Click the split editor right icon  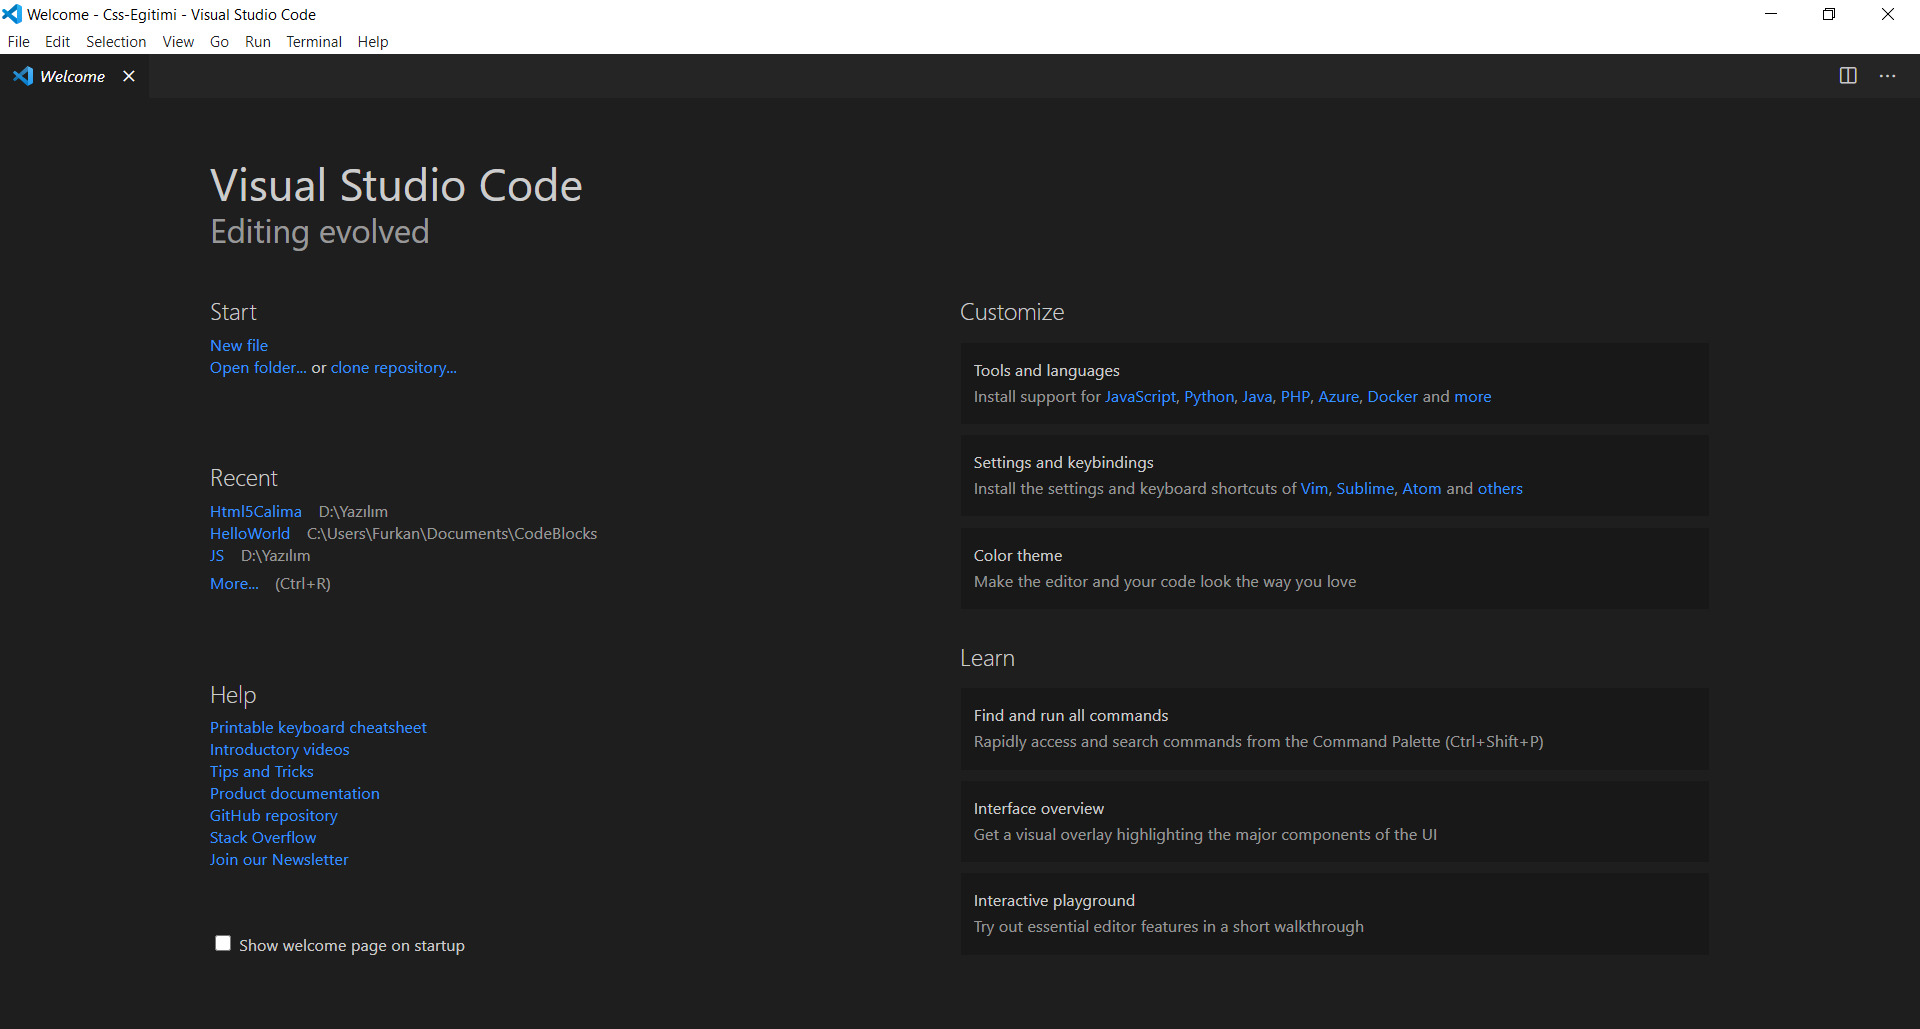pos(1848,76)
